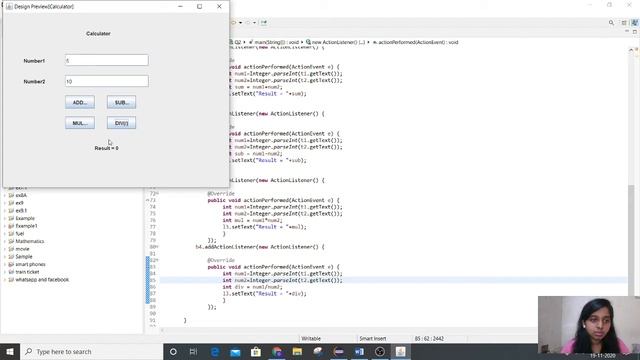Focus the Number1 text field
This screenshot has height=360, width=640.
point(107,60)
